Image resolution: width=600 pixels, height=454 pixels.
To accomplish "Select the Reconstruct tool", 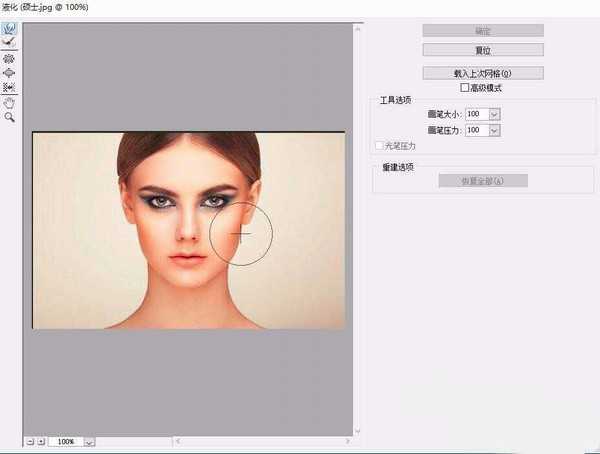I will [x=10, y=43].
